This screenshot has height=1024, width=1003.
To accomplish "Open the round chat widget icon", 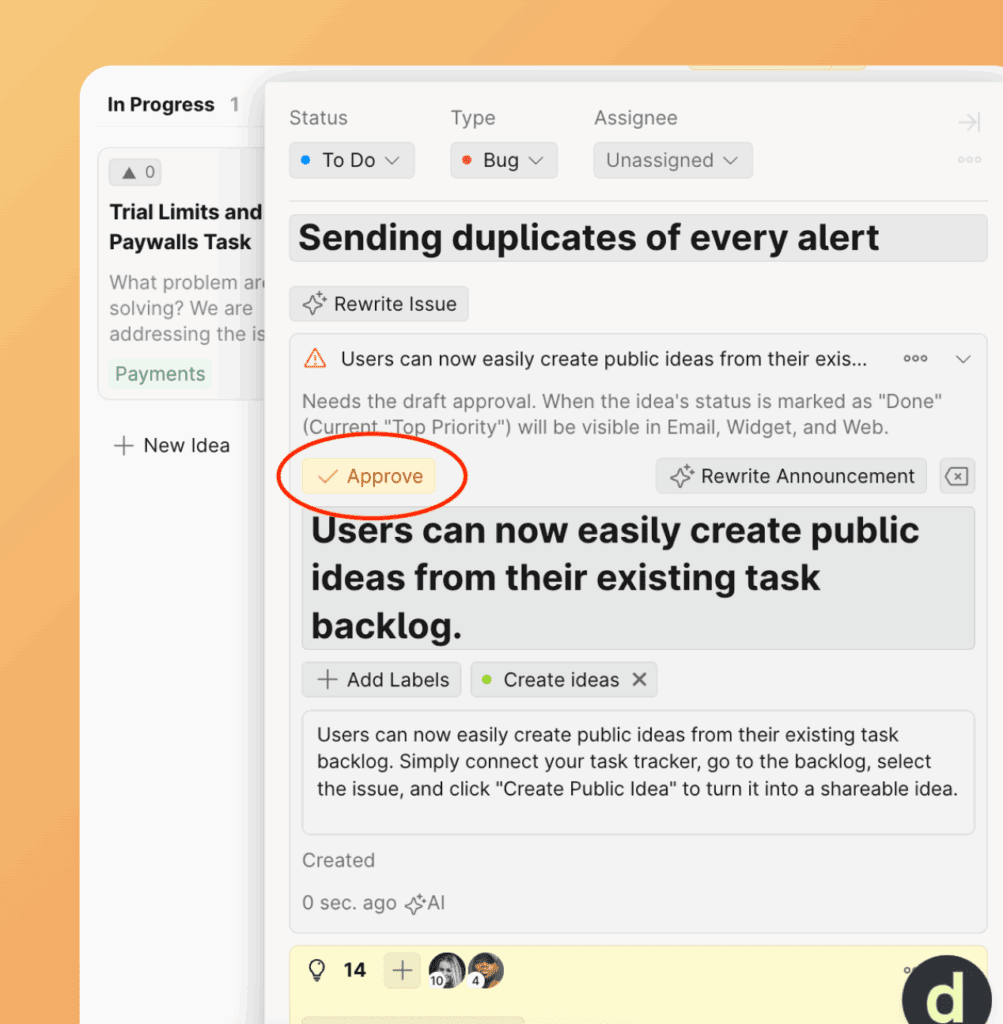I will [950, 990].
